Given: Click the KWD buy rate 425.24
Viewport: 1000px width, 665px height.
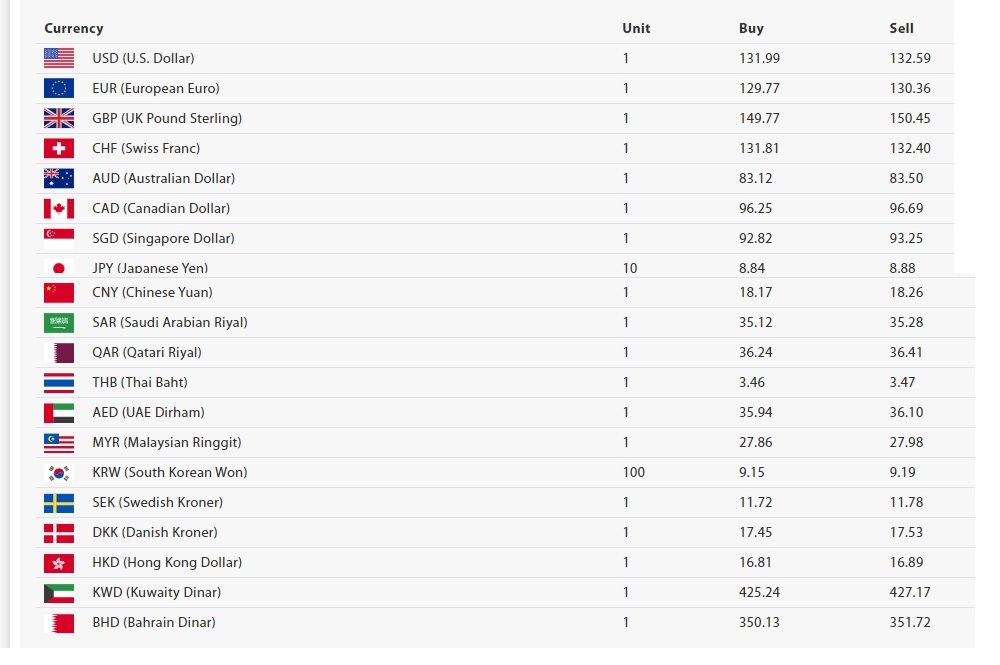Looking at the screenshot, I should point(759,592).
